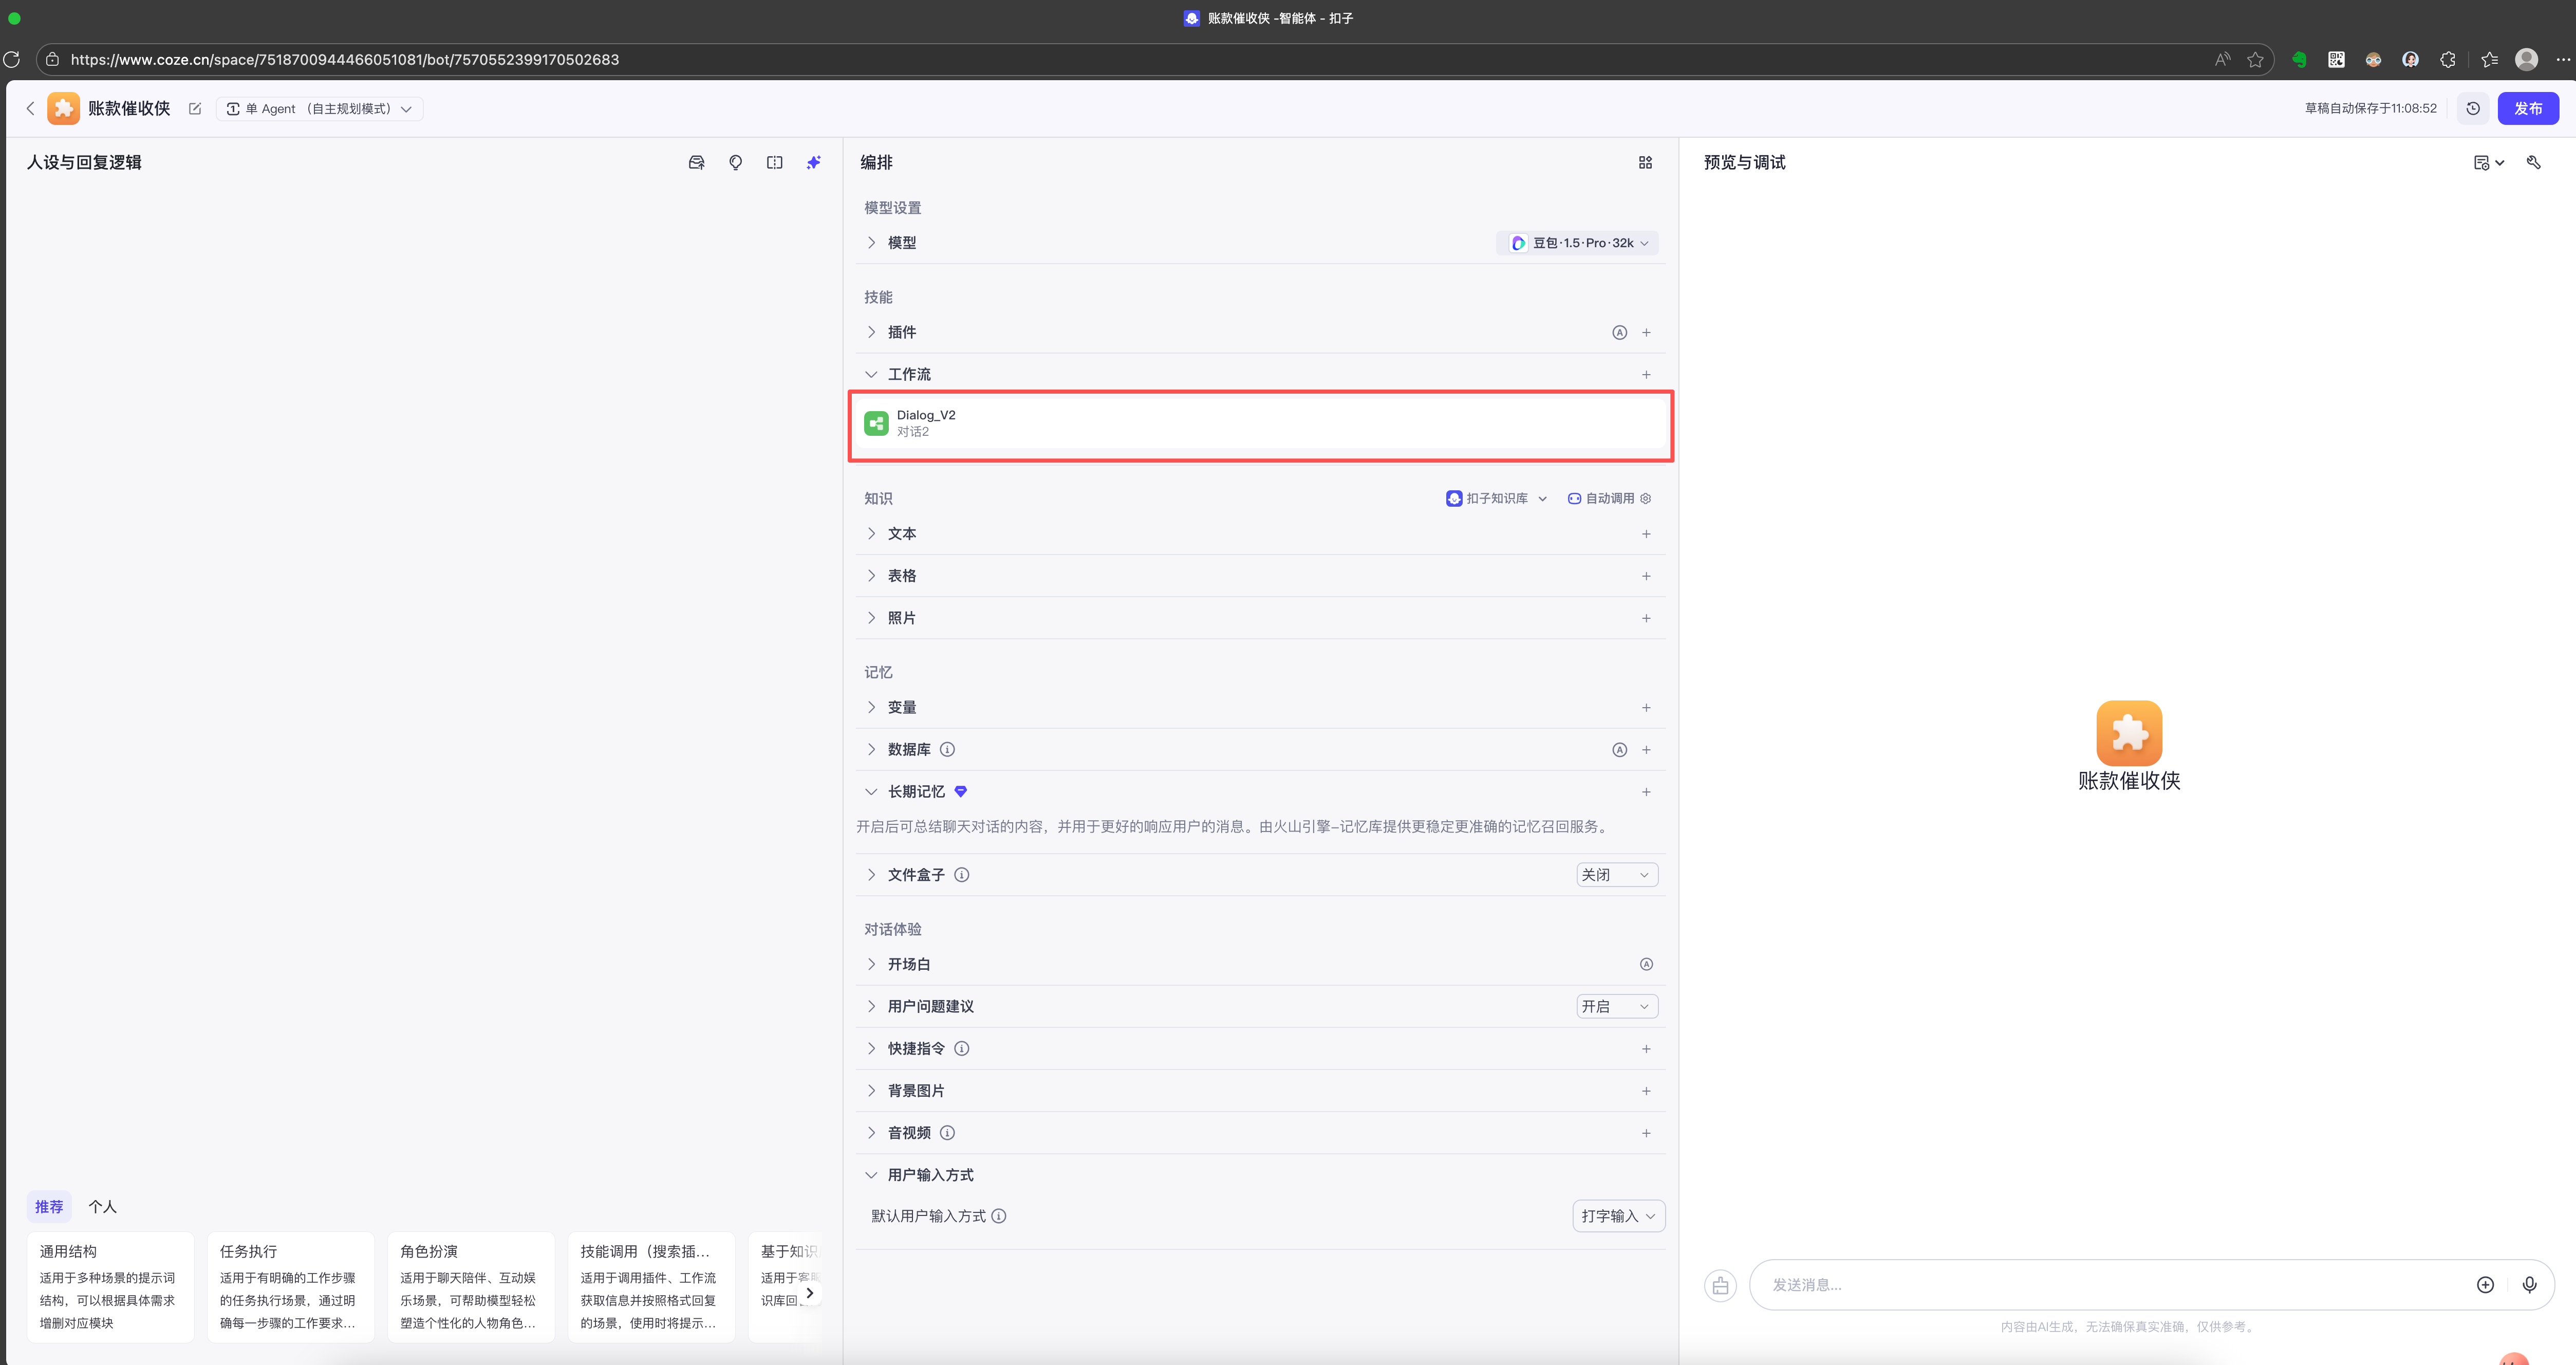Click the compare debug split-view icon
2576x1365 pixels.
[774, 162]
